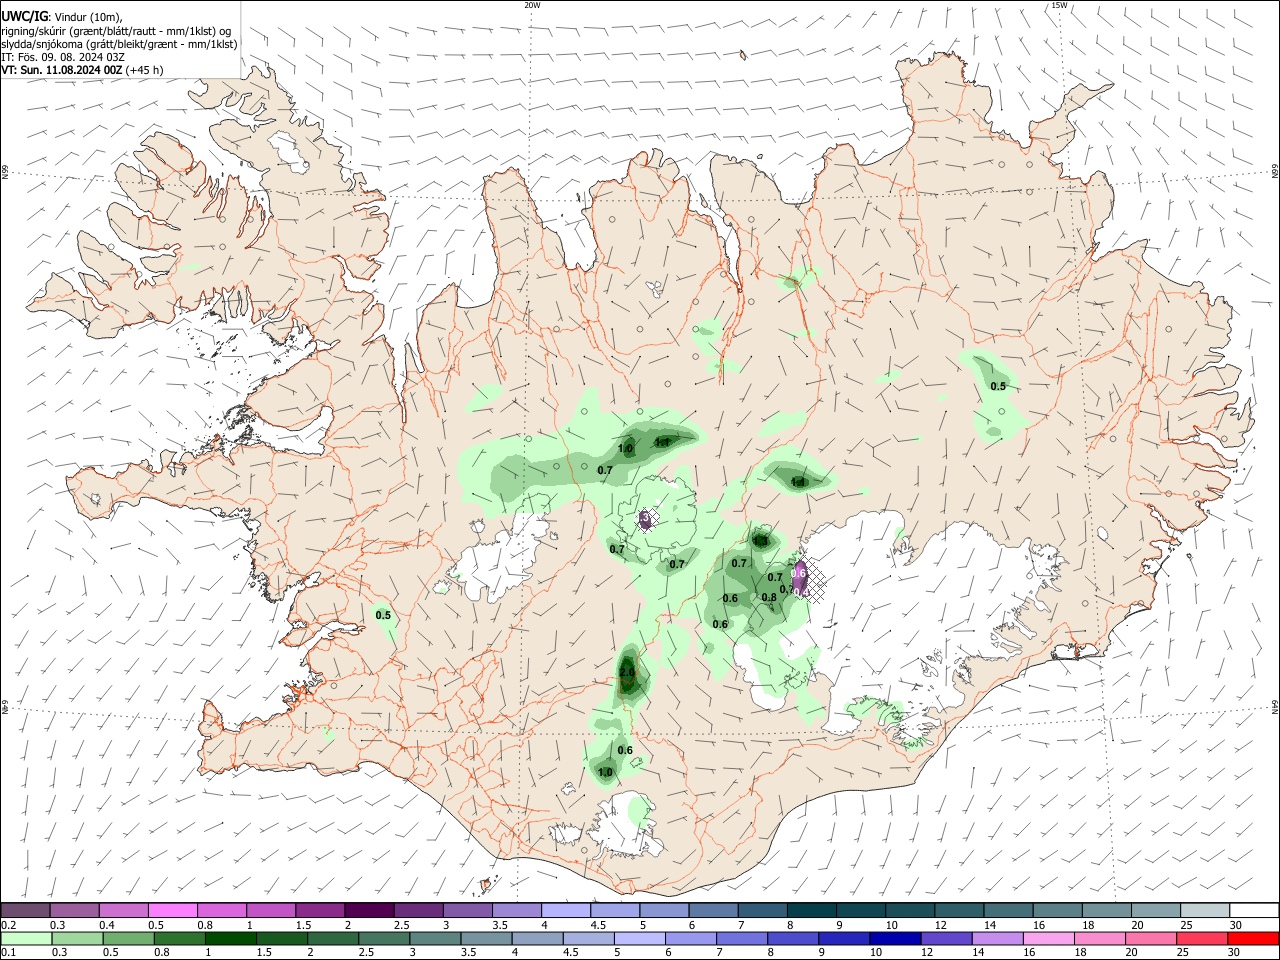Click the 0.7 value next to the northern 1.0
Viewport: 1280px width, 960px height.
click(x=605, y=470)
